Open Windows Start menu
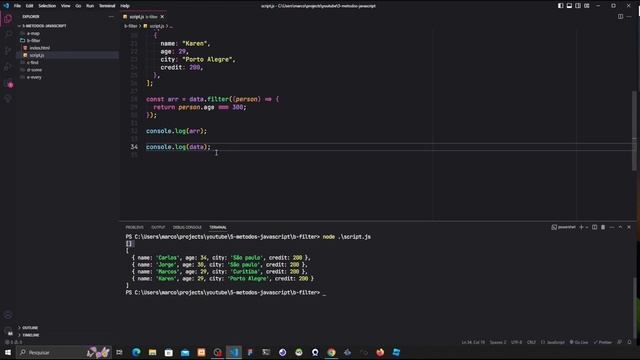Viewport: 640px width, 360px height. pyautogui.click(x=8, y=352)
